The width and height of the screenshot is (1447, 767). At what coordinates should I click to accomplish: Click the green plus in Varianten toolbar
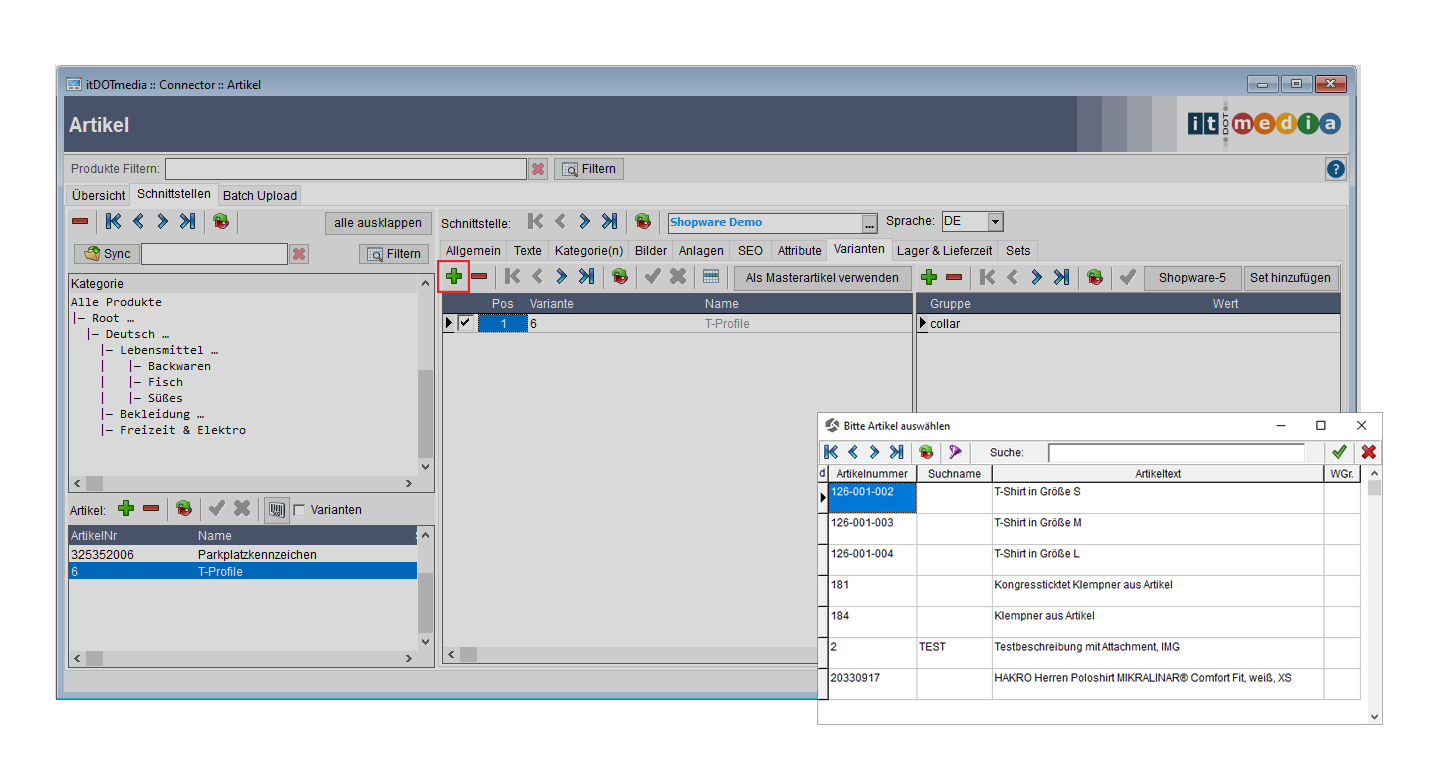coord(453,277)
